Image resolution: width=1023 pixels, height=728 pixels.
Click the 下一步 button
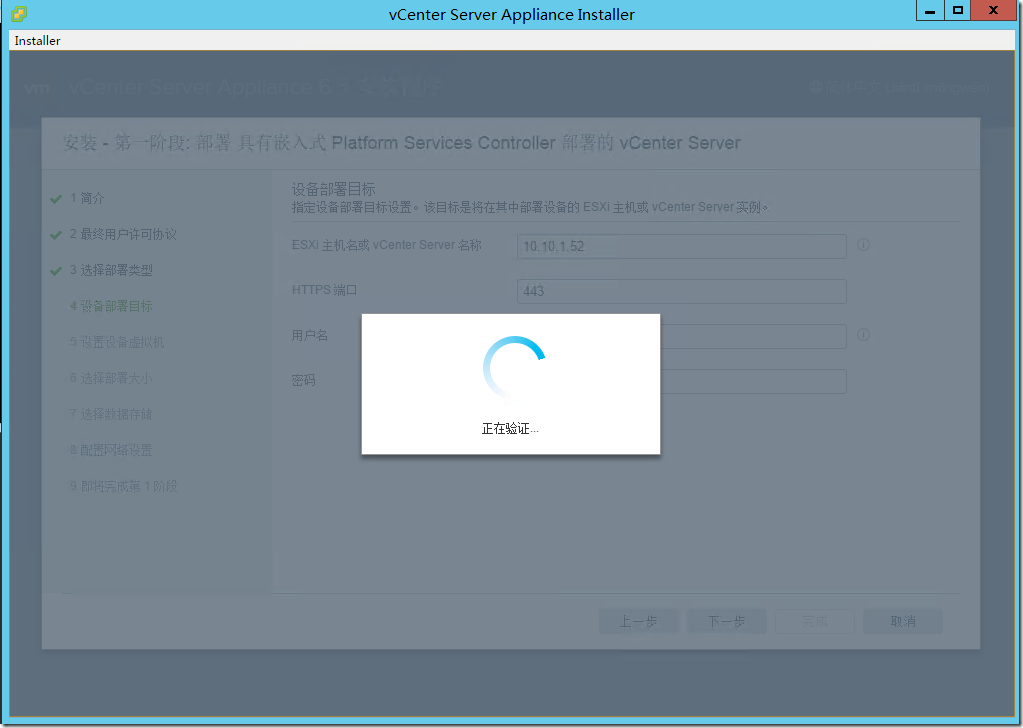tap(727, 622)
